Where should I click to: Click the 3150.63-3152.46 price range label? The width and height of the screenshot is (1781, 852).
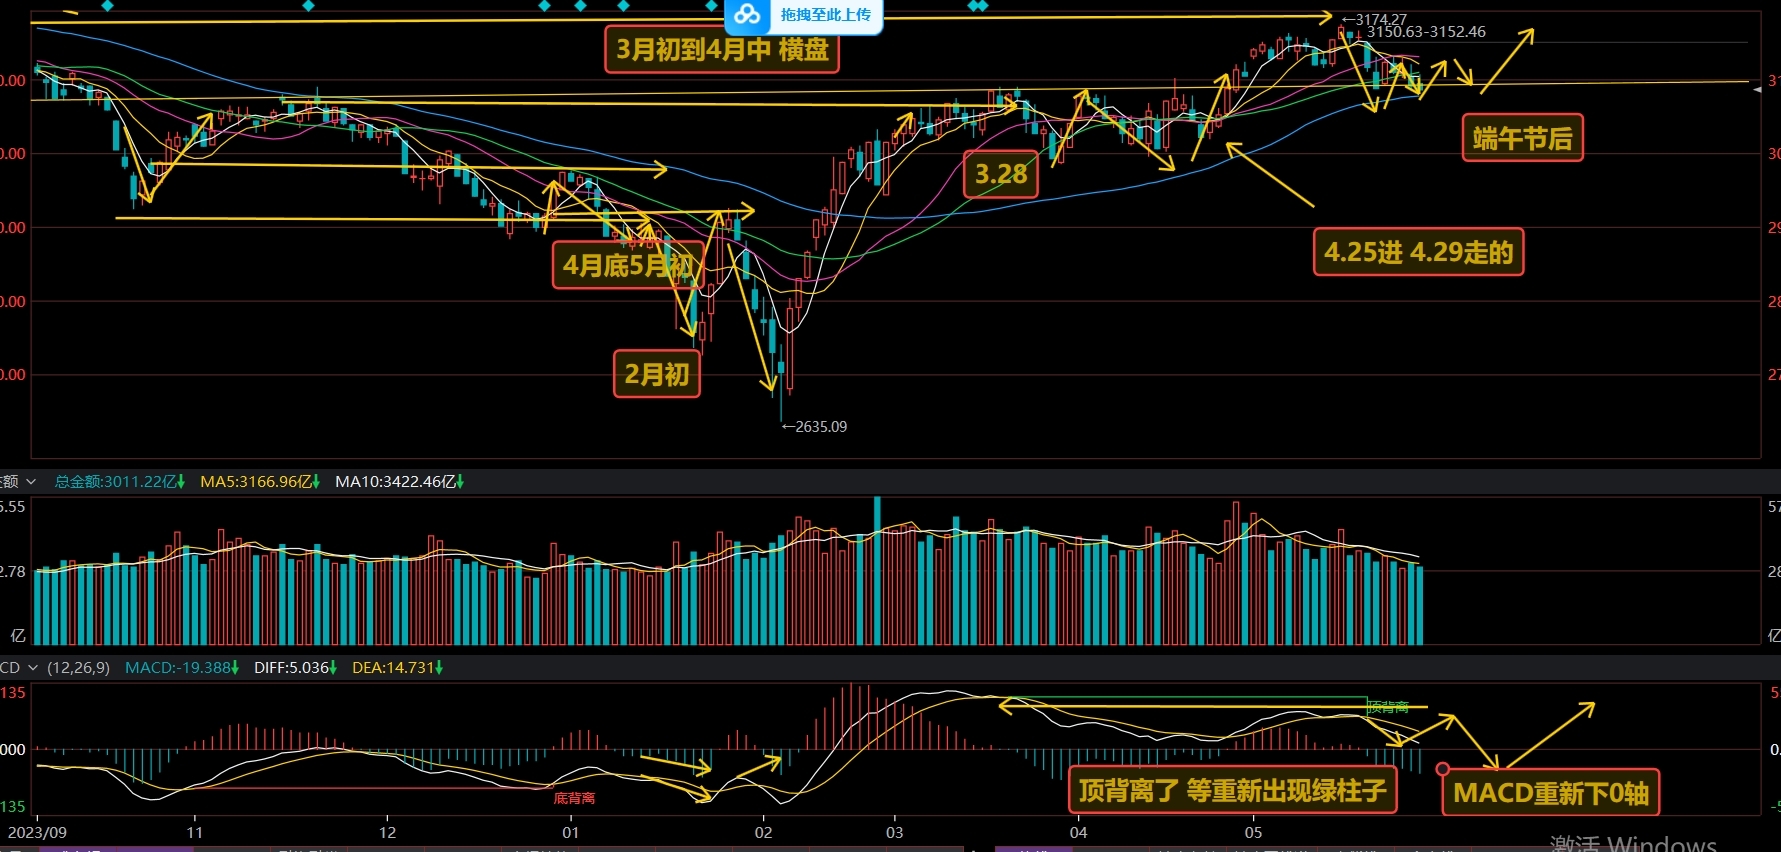point(1426,32)
